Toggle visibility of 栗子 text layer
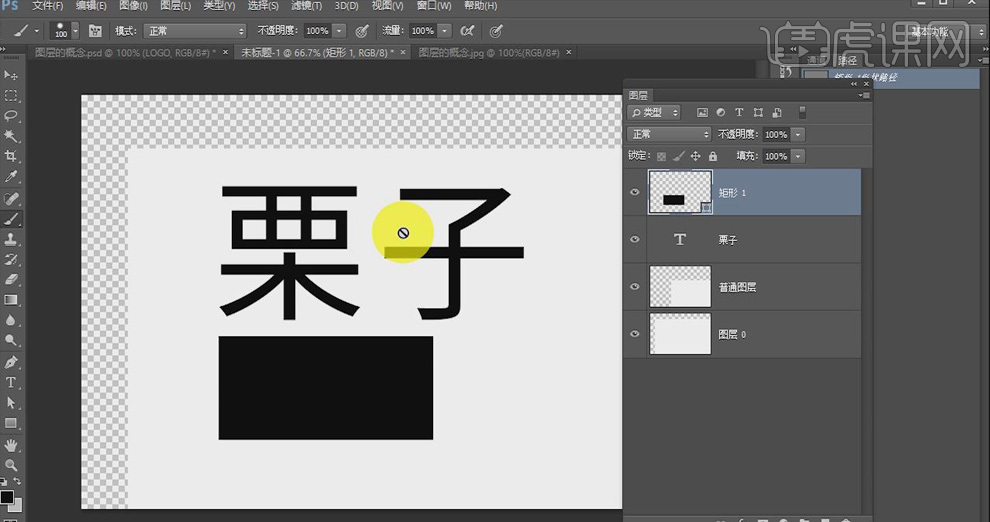This screenshot has width=990, height=522. click(x=635, y=240)
